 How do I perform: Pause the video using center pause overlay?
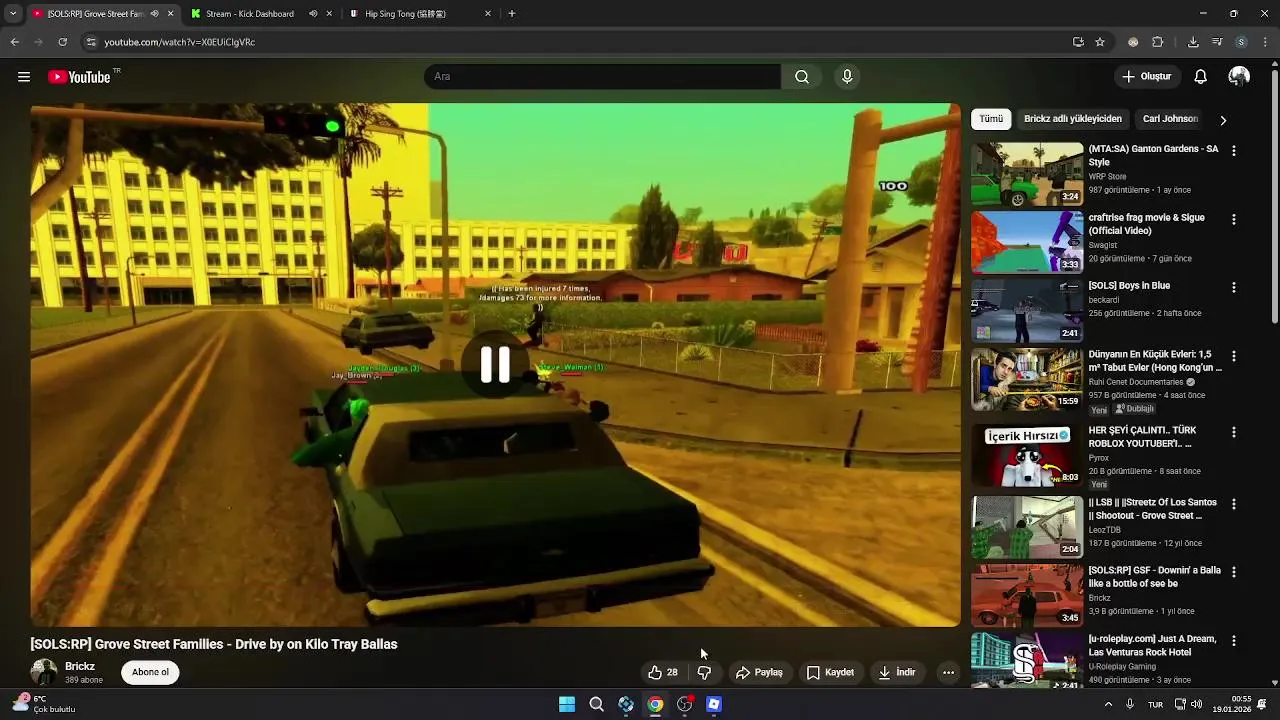click(x=495, y=366)
